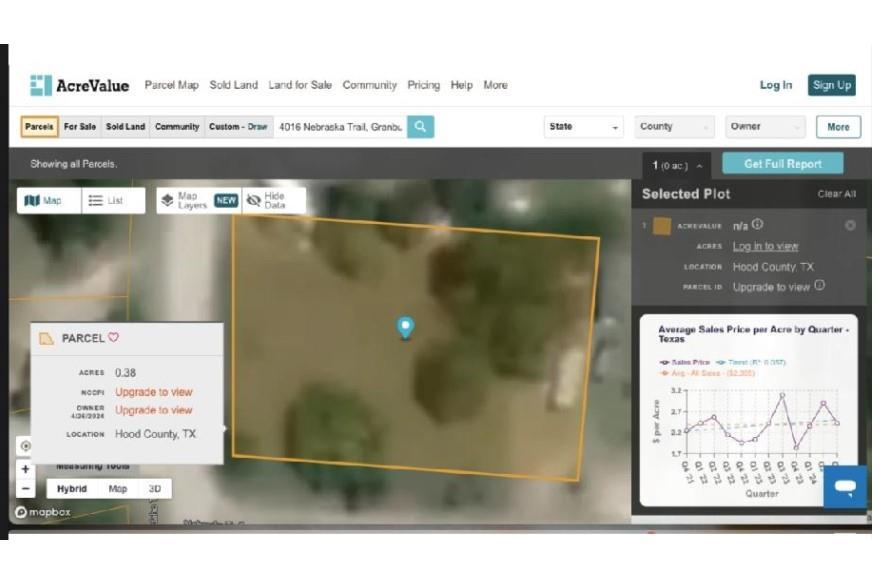Screen dimensions: 895x566
Task: Click the address search input field
Action: tap(340, 127)
